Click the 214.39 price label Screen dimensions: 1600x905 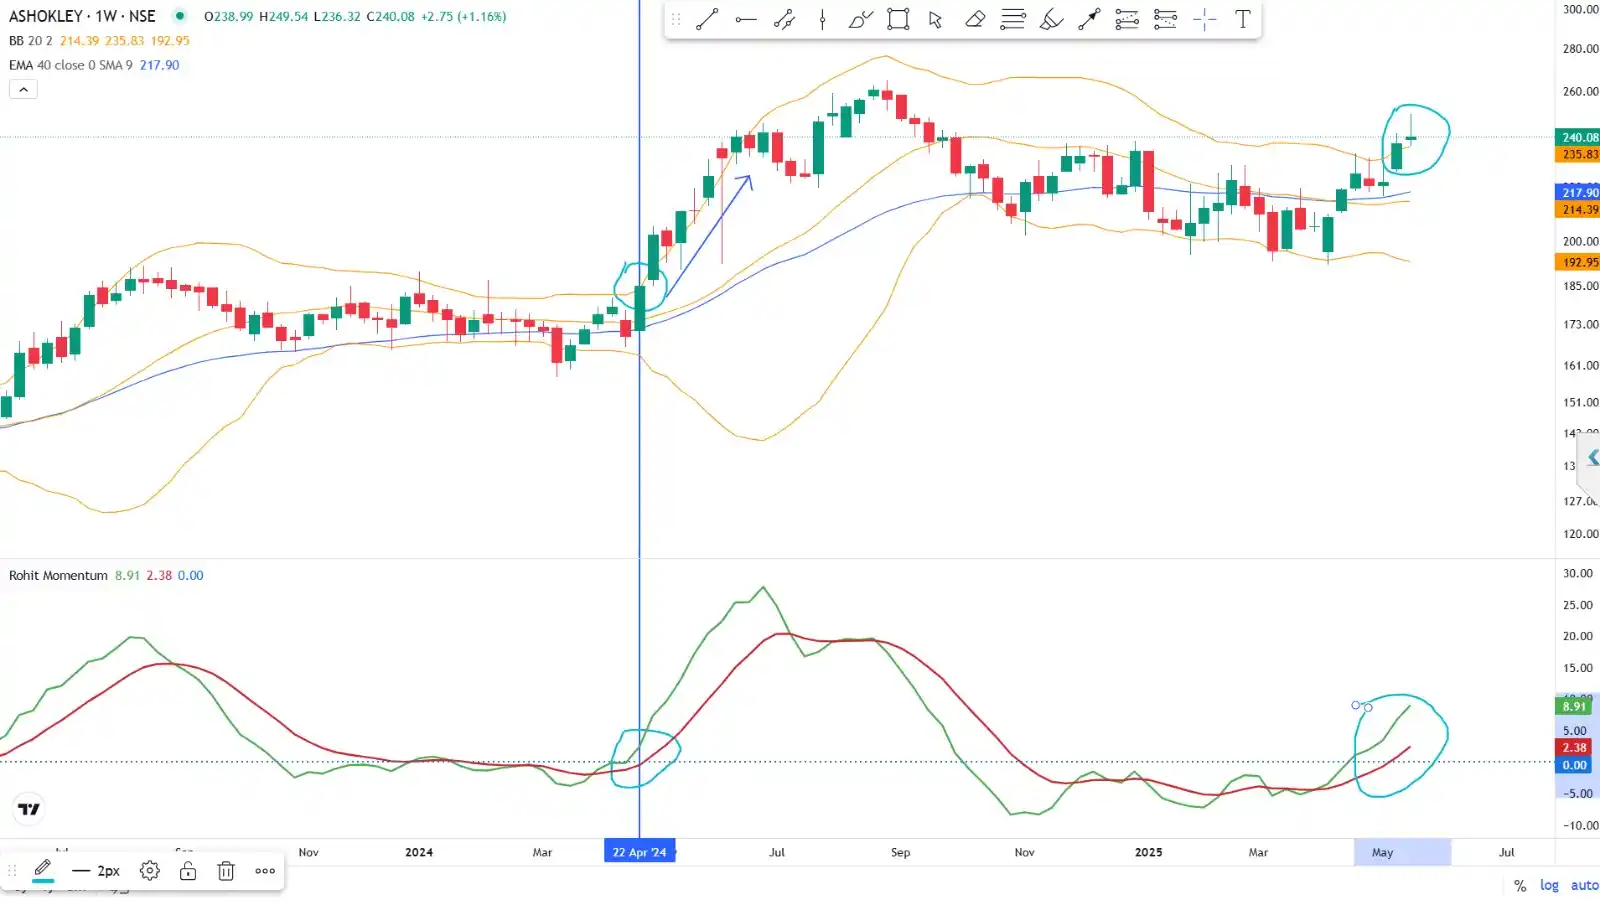click(x=1579, y=210)
